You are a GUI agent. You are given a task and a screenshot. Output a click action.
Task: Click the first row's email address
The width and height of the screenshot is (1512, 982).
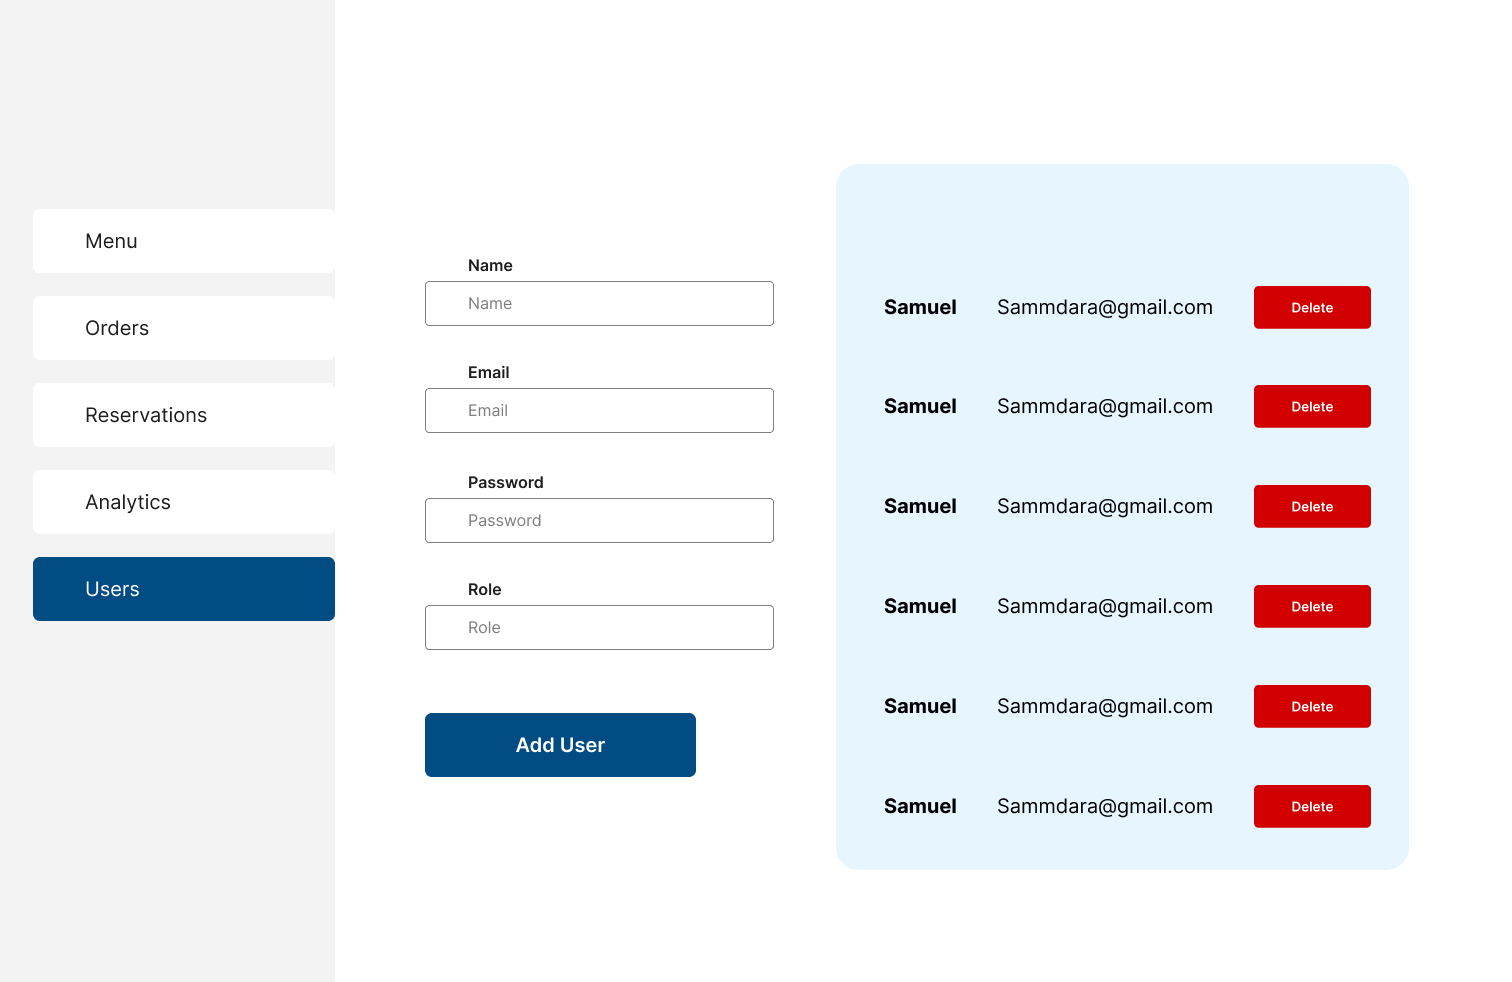click(1104, 307)
